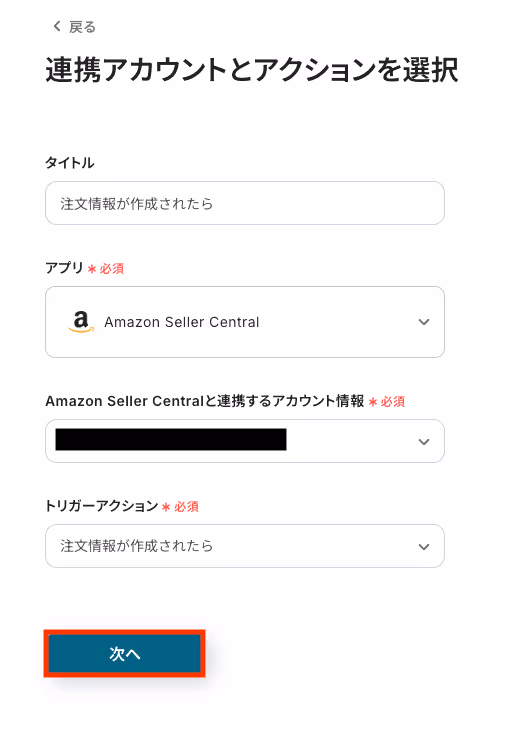Click the タイトル field label
This screenshot has width=520, height=733.
tap(70, 163)
